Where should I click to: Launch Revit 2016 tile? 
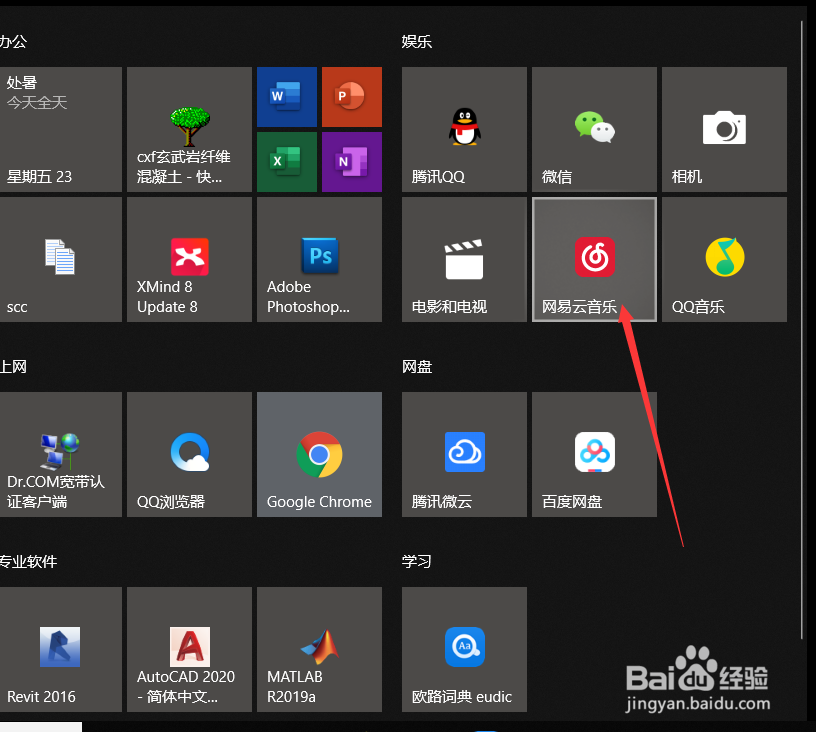tap(61, 650)
